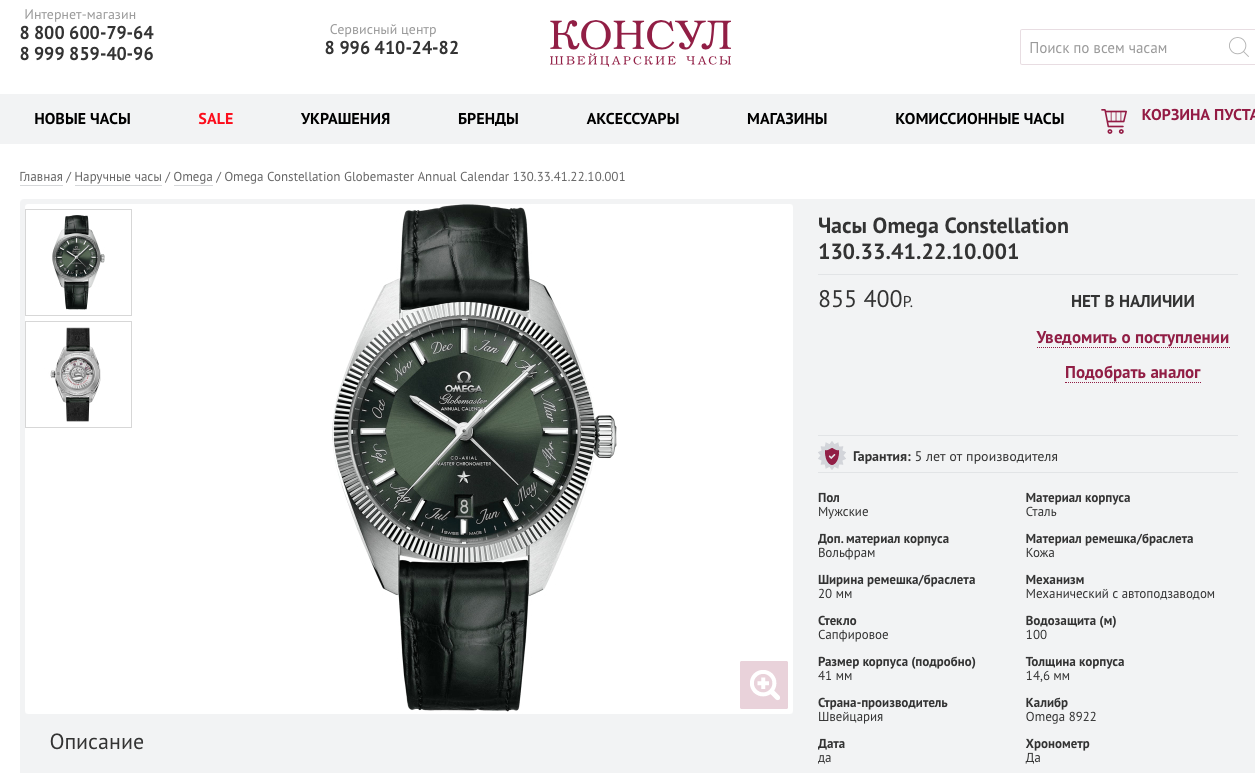
Task: Click the warranty shield badge icon
Action: pyautogui.click(x=831, y=456)
